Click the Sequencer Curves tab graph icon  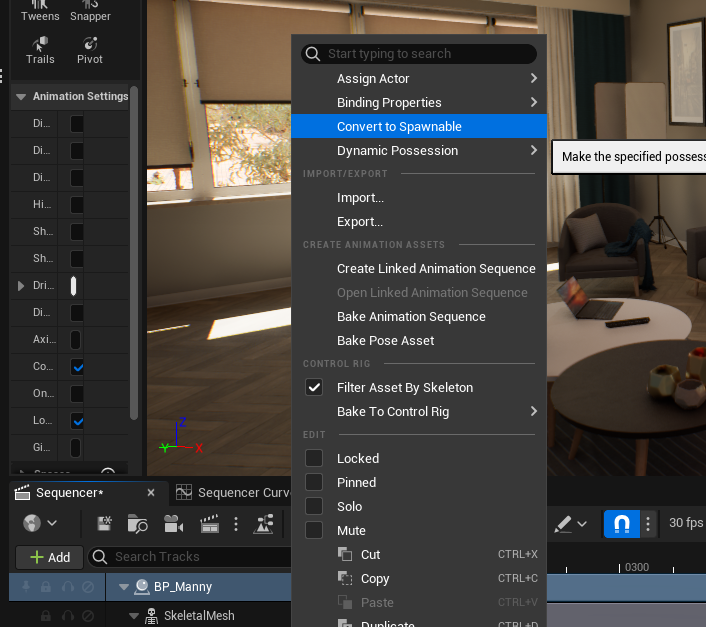184,492
